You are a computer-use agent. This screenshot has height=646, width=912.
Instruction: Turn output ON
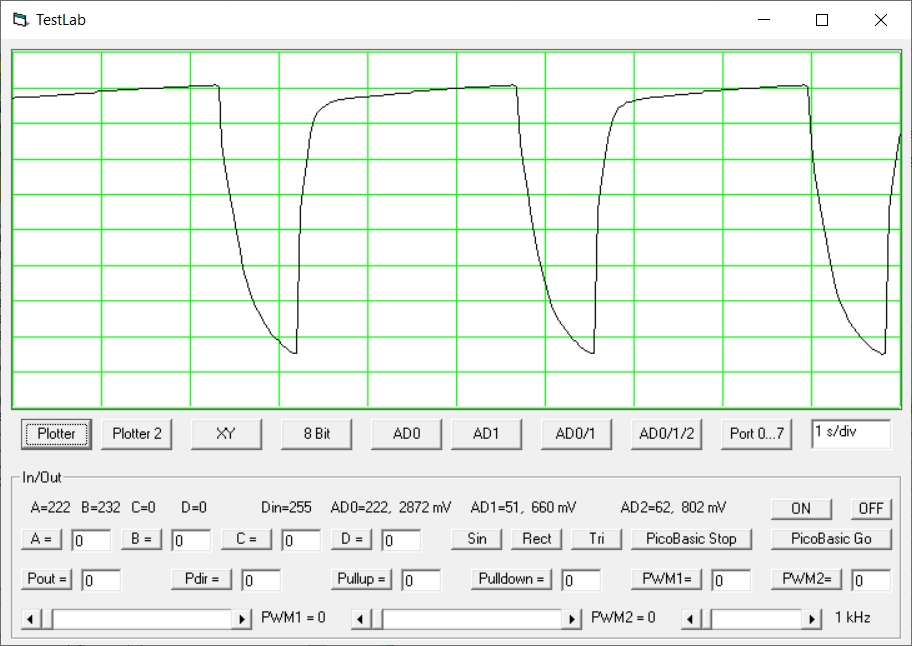pyautogui.click(x=801, y=508)
